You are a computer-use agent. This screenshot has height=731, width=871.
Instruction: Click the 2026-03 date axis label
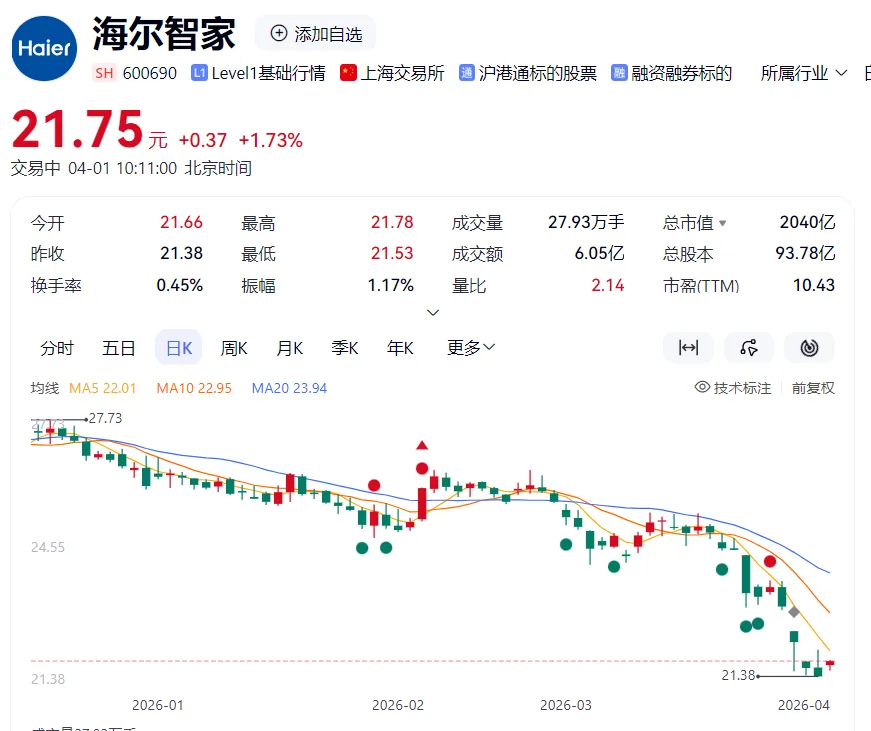tap(565, 705)
